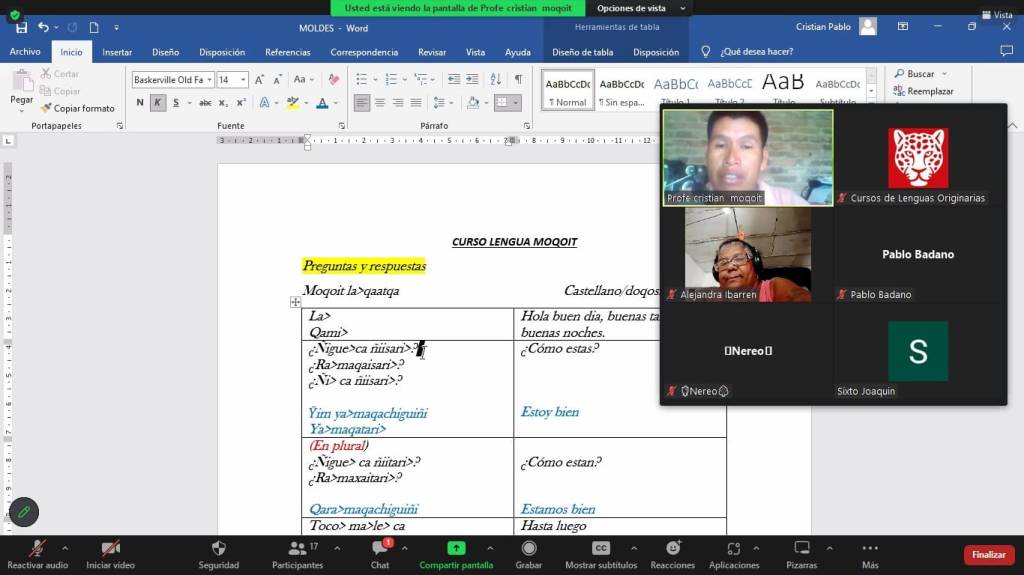Image resolution: width=1024 pixels, height=575 pixels.
Task: Start recording with Grabar button
Action: [x=529, y=549]
